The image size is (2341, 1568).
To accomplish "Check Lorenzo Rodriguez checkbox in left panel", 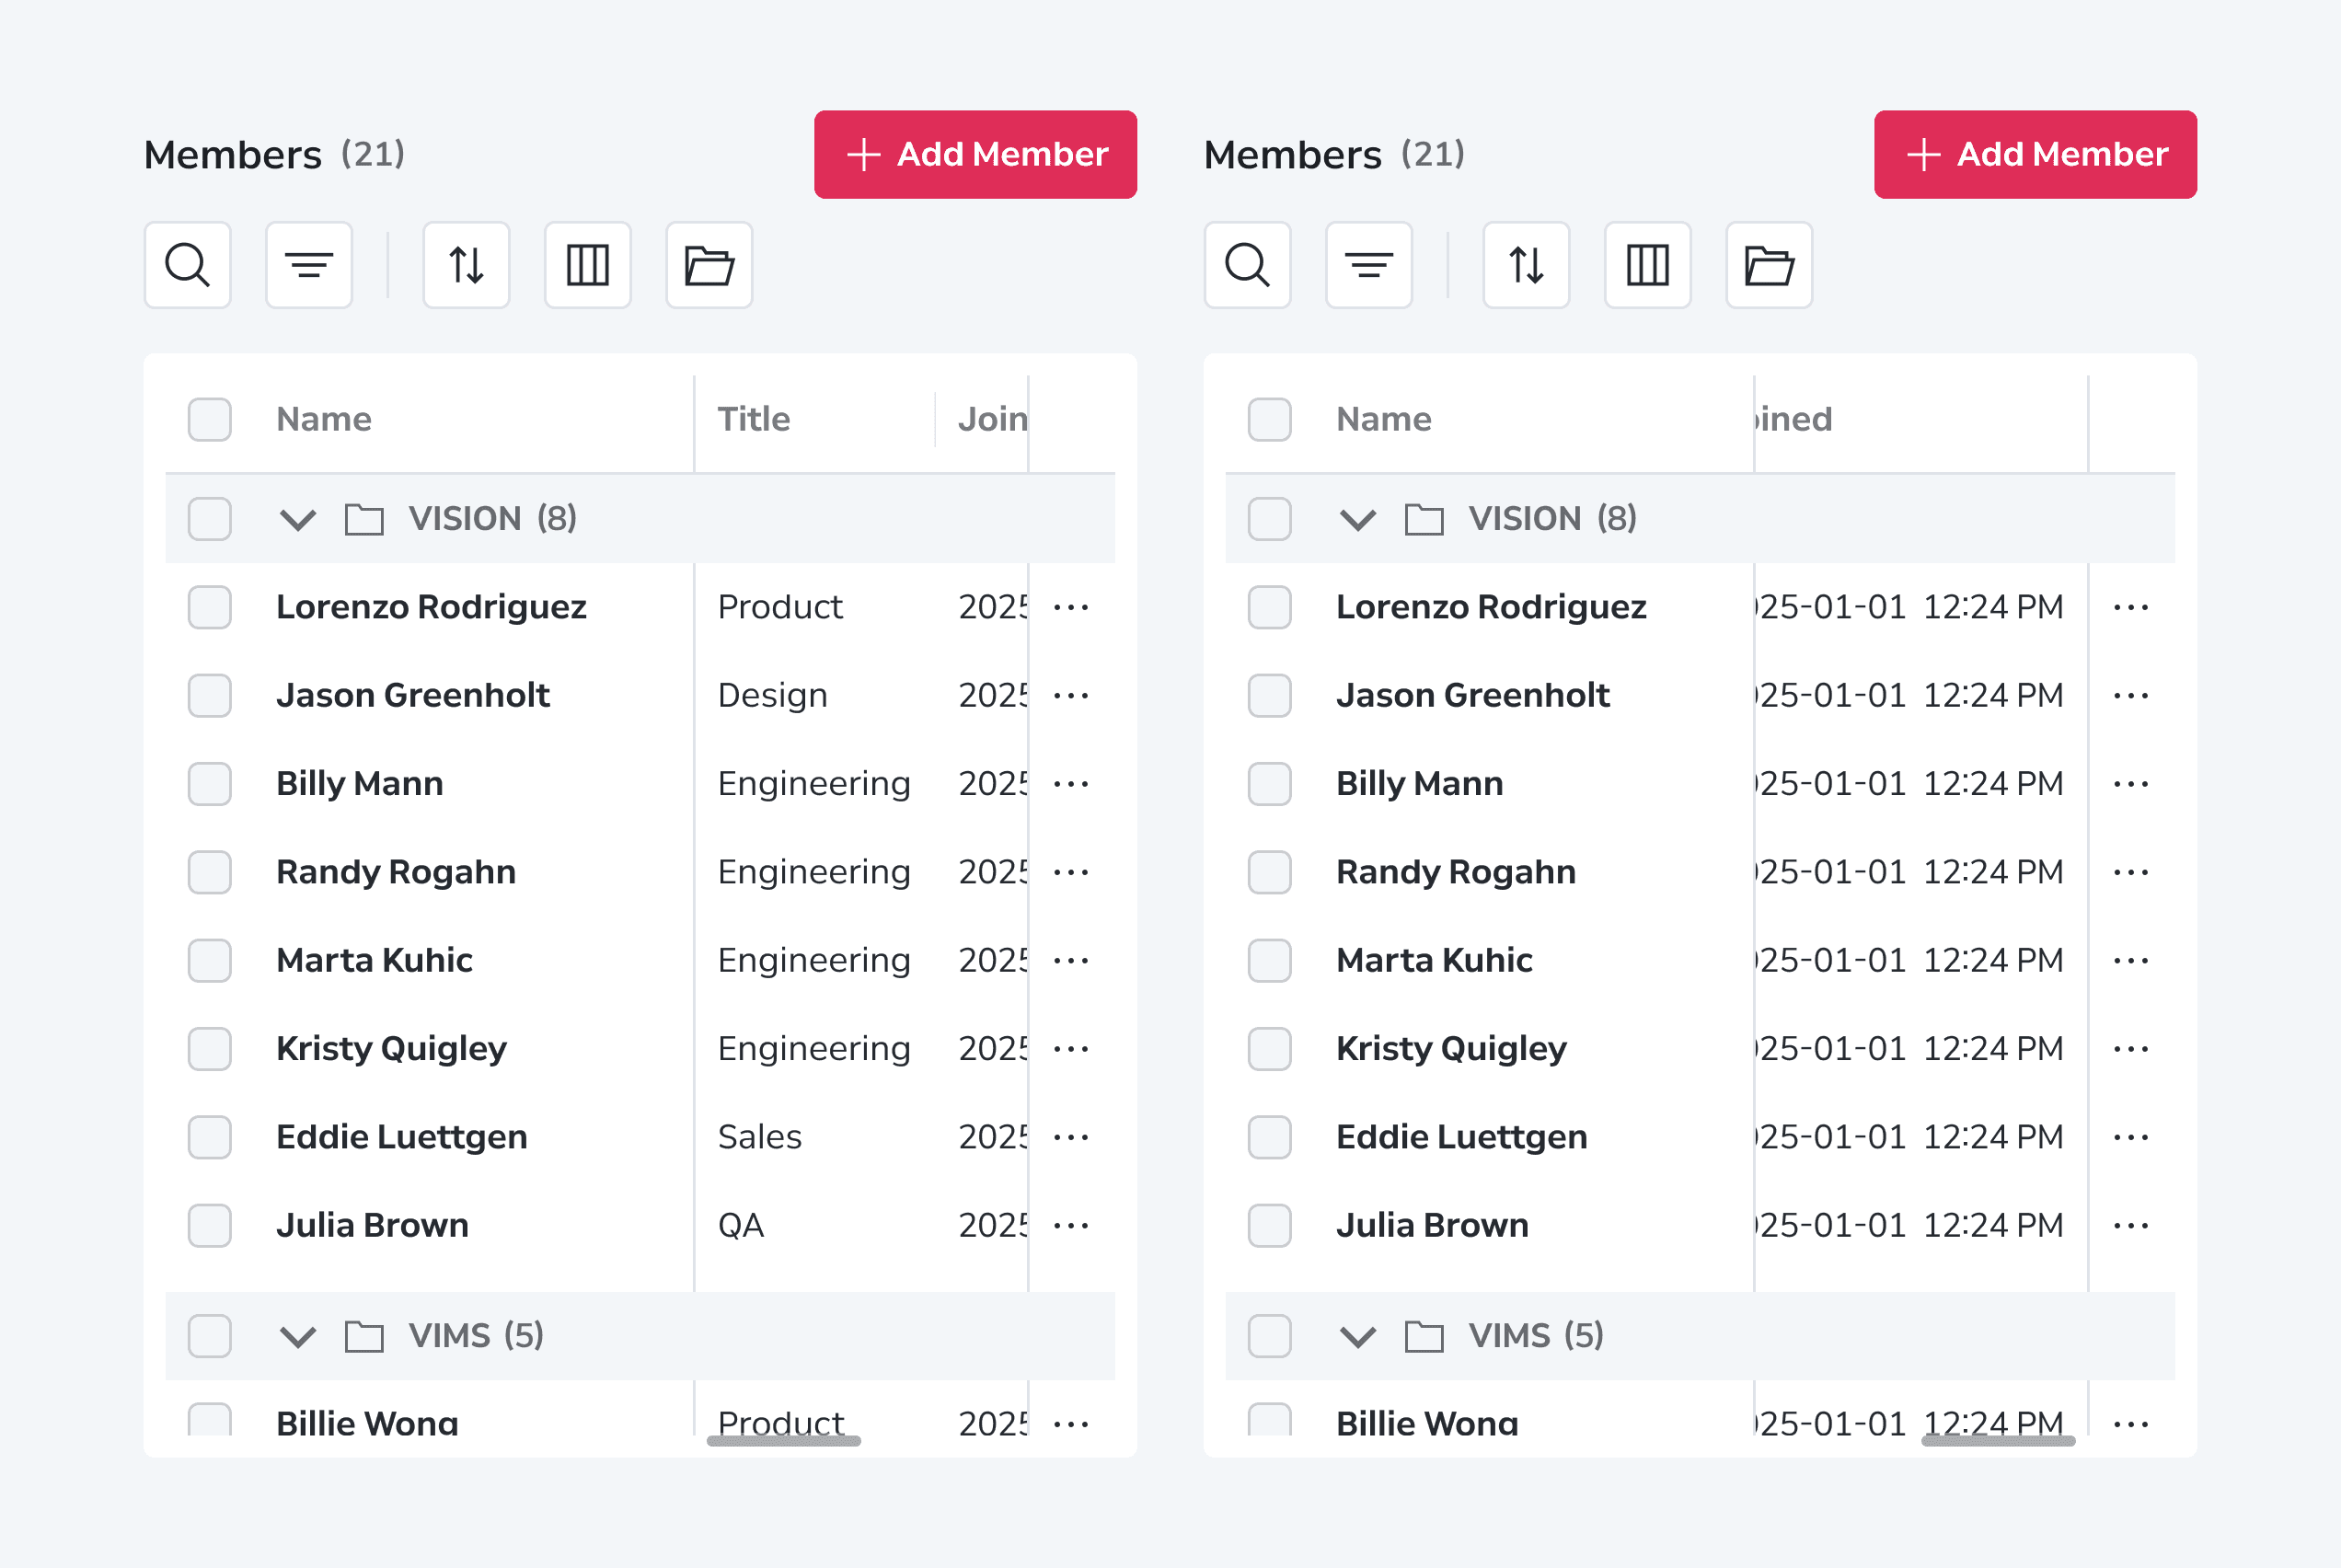I will click(210, 607).
